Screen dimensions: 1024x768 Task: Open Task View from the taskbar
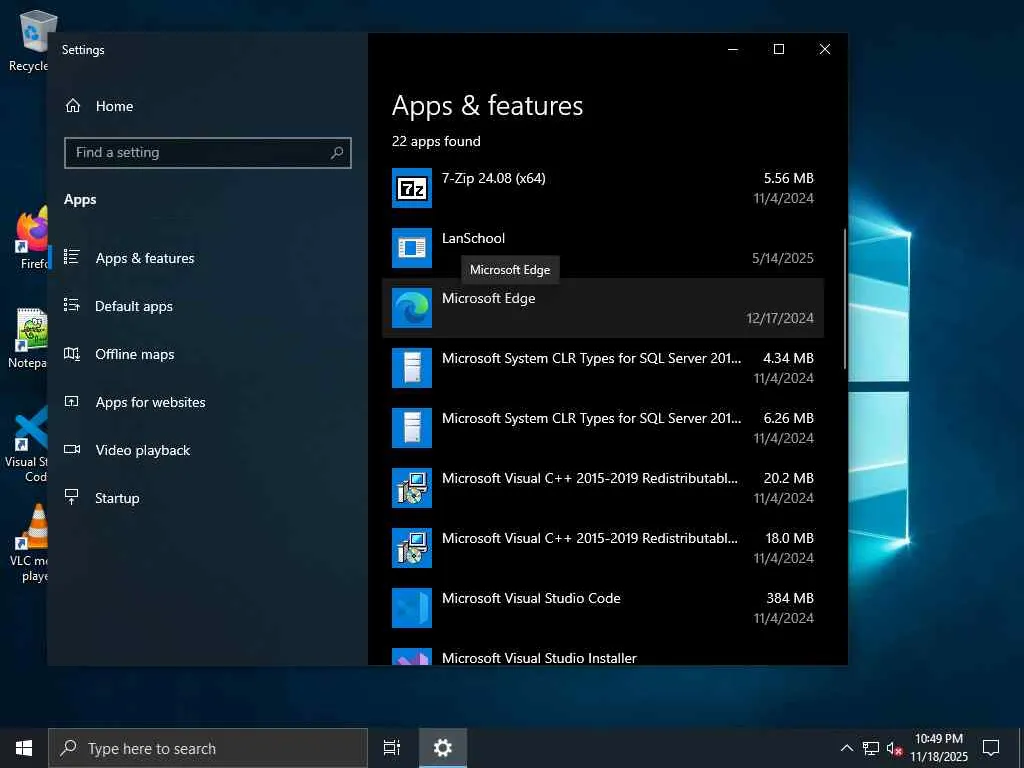click(x=392, y=748)
